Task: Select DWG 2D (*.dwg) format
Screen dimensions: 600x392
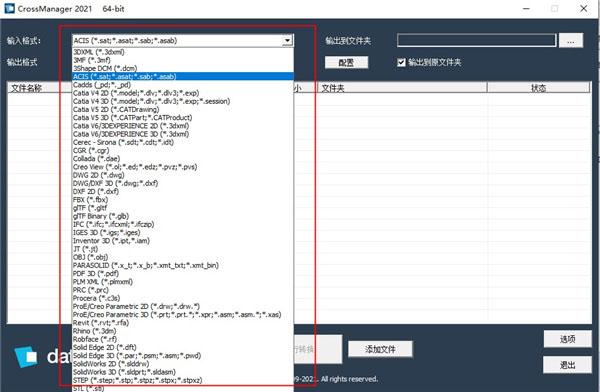Action: (x=183, y=175)
